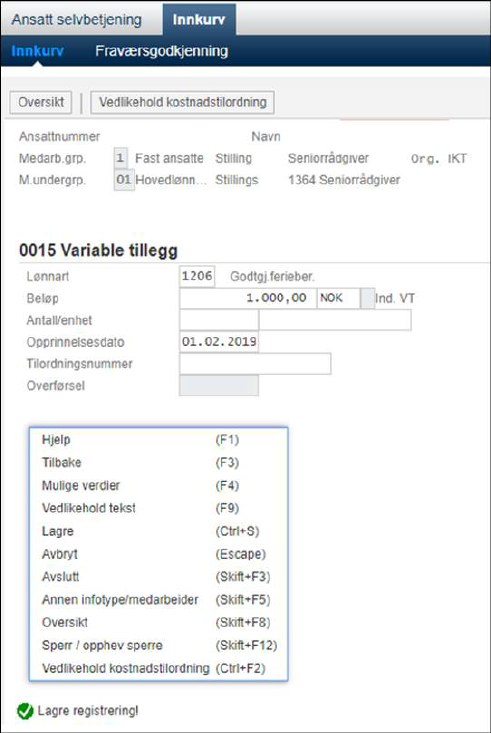Click the Org. IKT text

click(439, 158)
